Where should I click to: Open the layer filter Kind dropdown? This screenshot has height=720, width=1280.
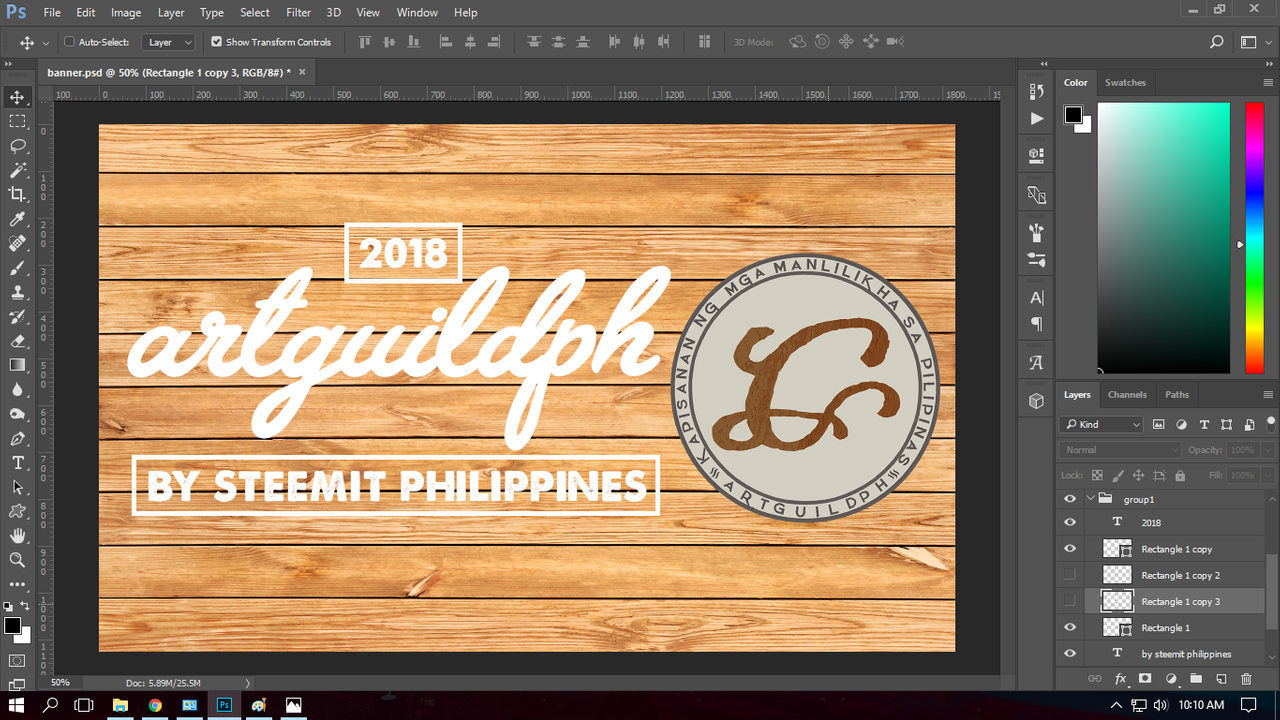tap(1102, 425)
